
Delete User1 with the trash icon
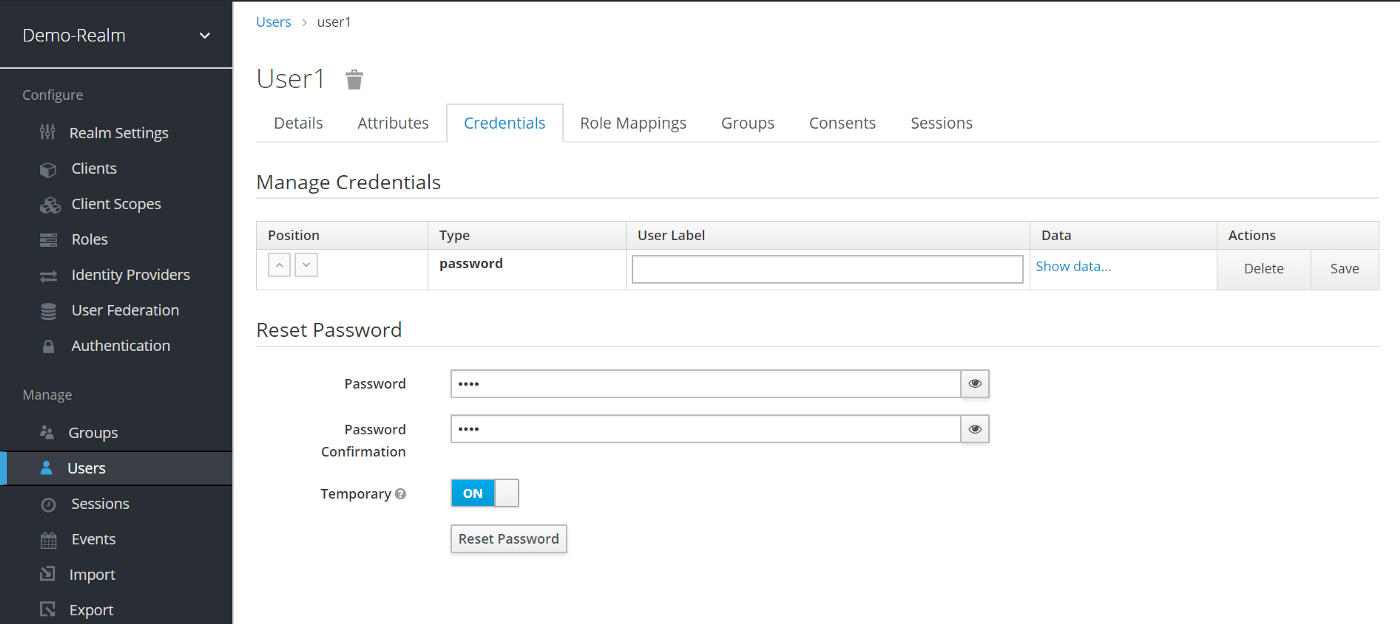[354, 80]
